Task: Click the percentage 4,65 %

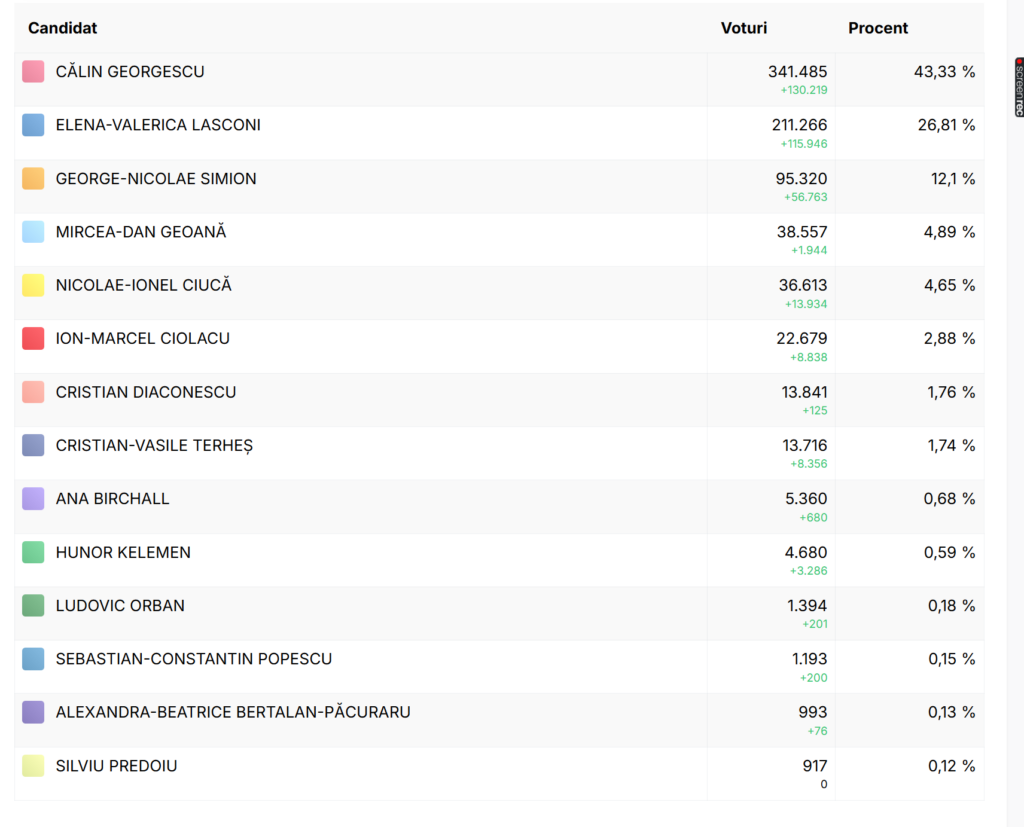Action: 950,285
